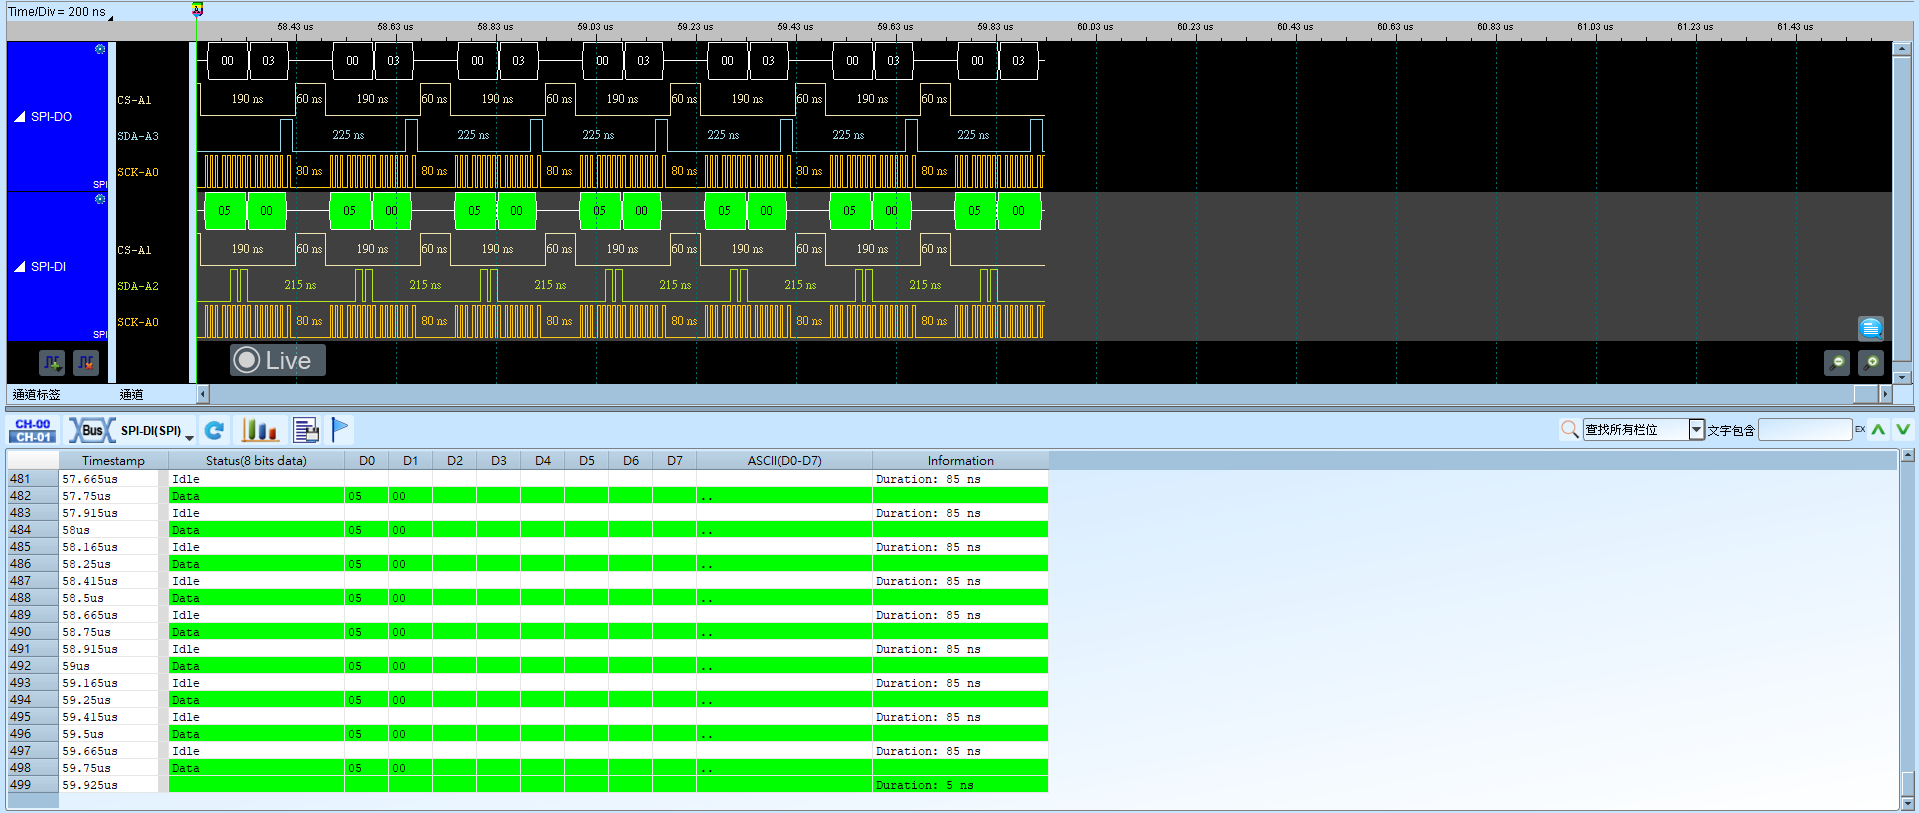Click the blue flag marker icon
The height and width of the screenshot is (813, 1919).
tap(340, 430)
